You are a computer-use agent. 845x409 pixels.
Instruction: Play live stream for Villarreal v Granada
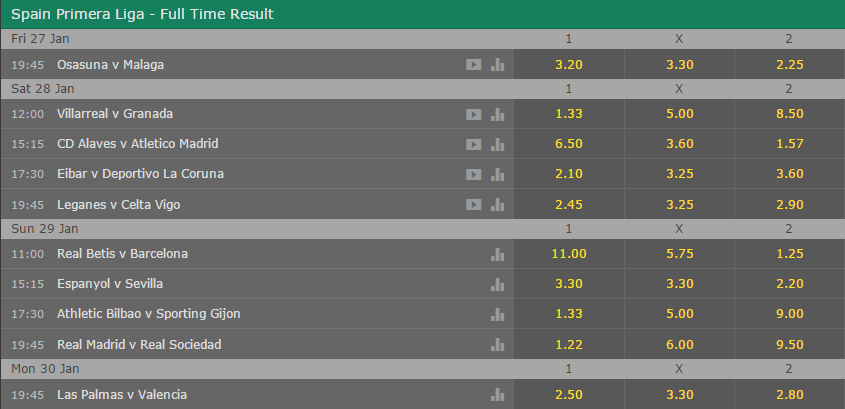pos(473,114)
